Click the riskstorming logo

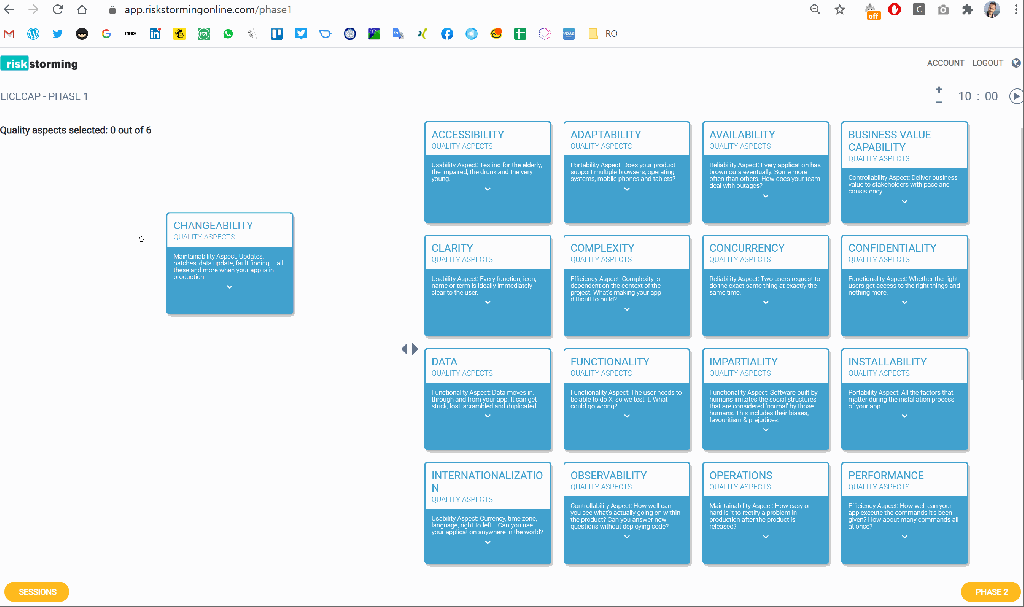40,64
